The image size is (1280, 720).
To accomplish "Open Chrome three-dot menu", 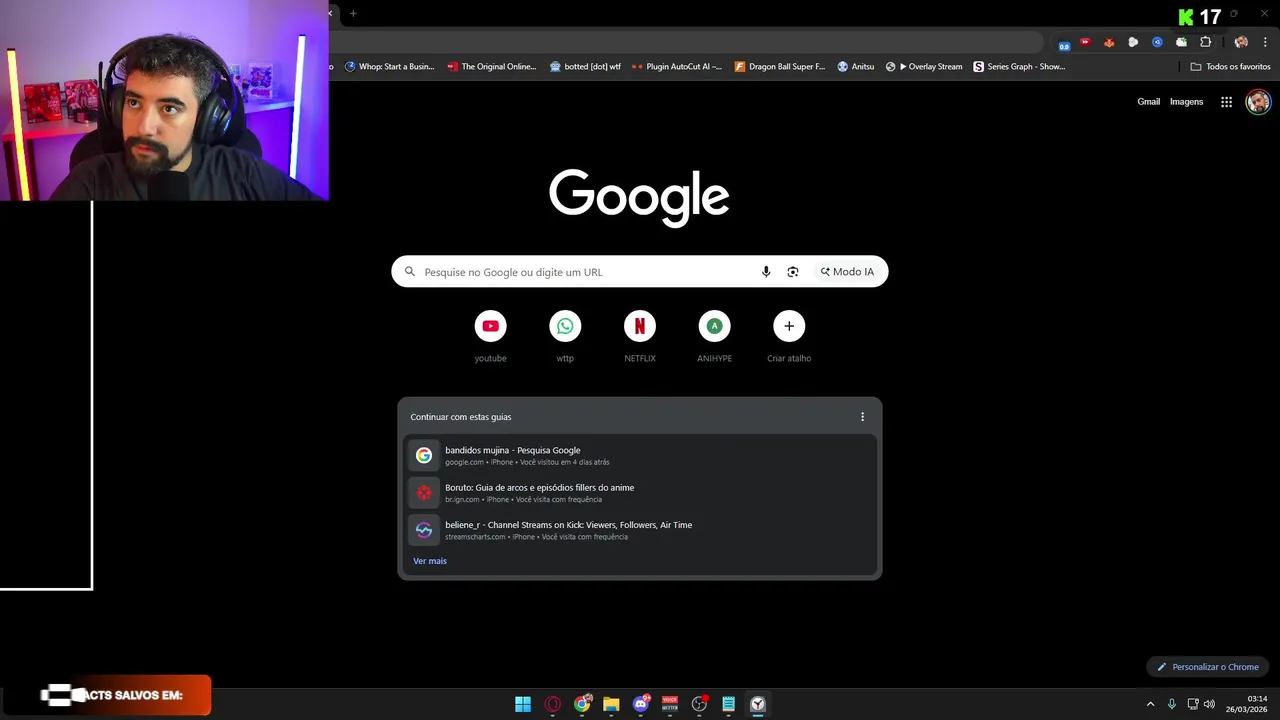I will [1265, 42].
